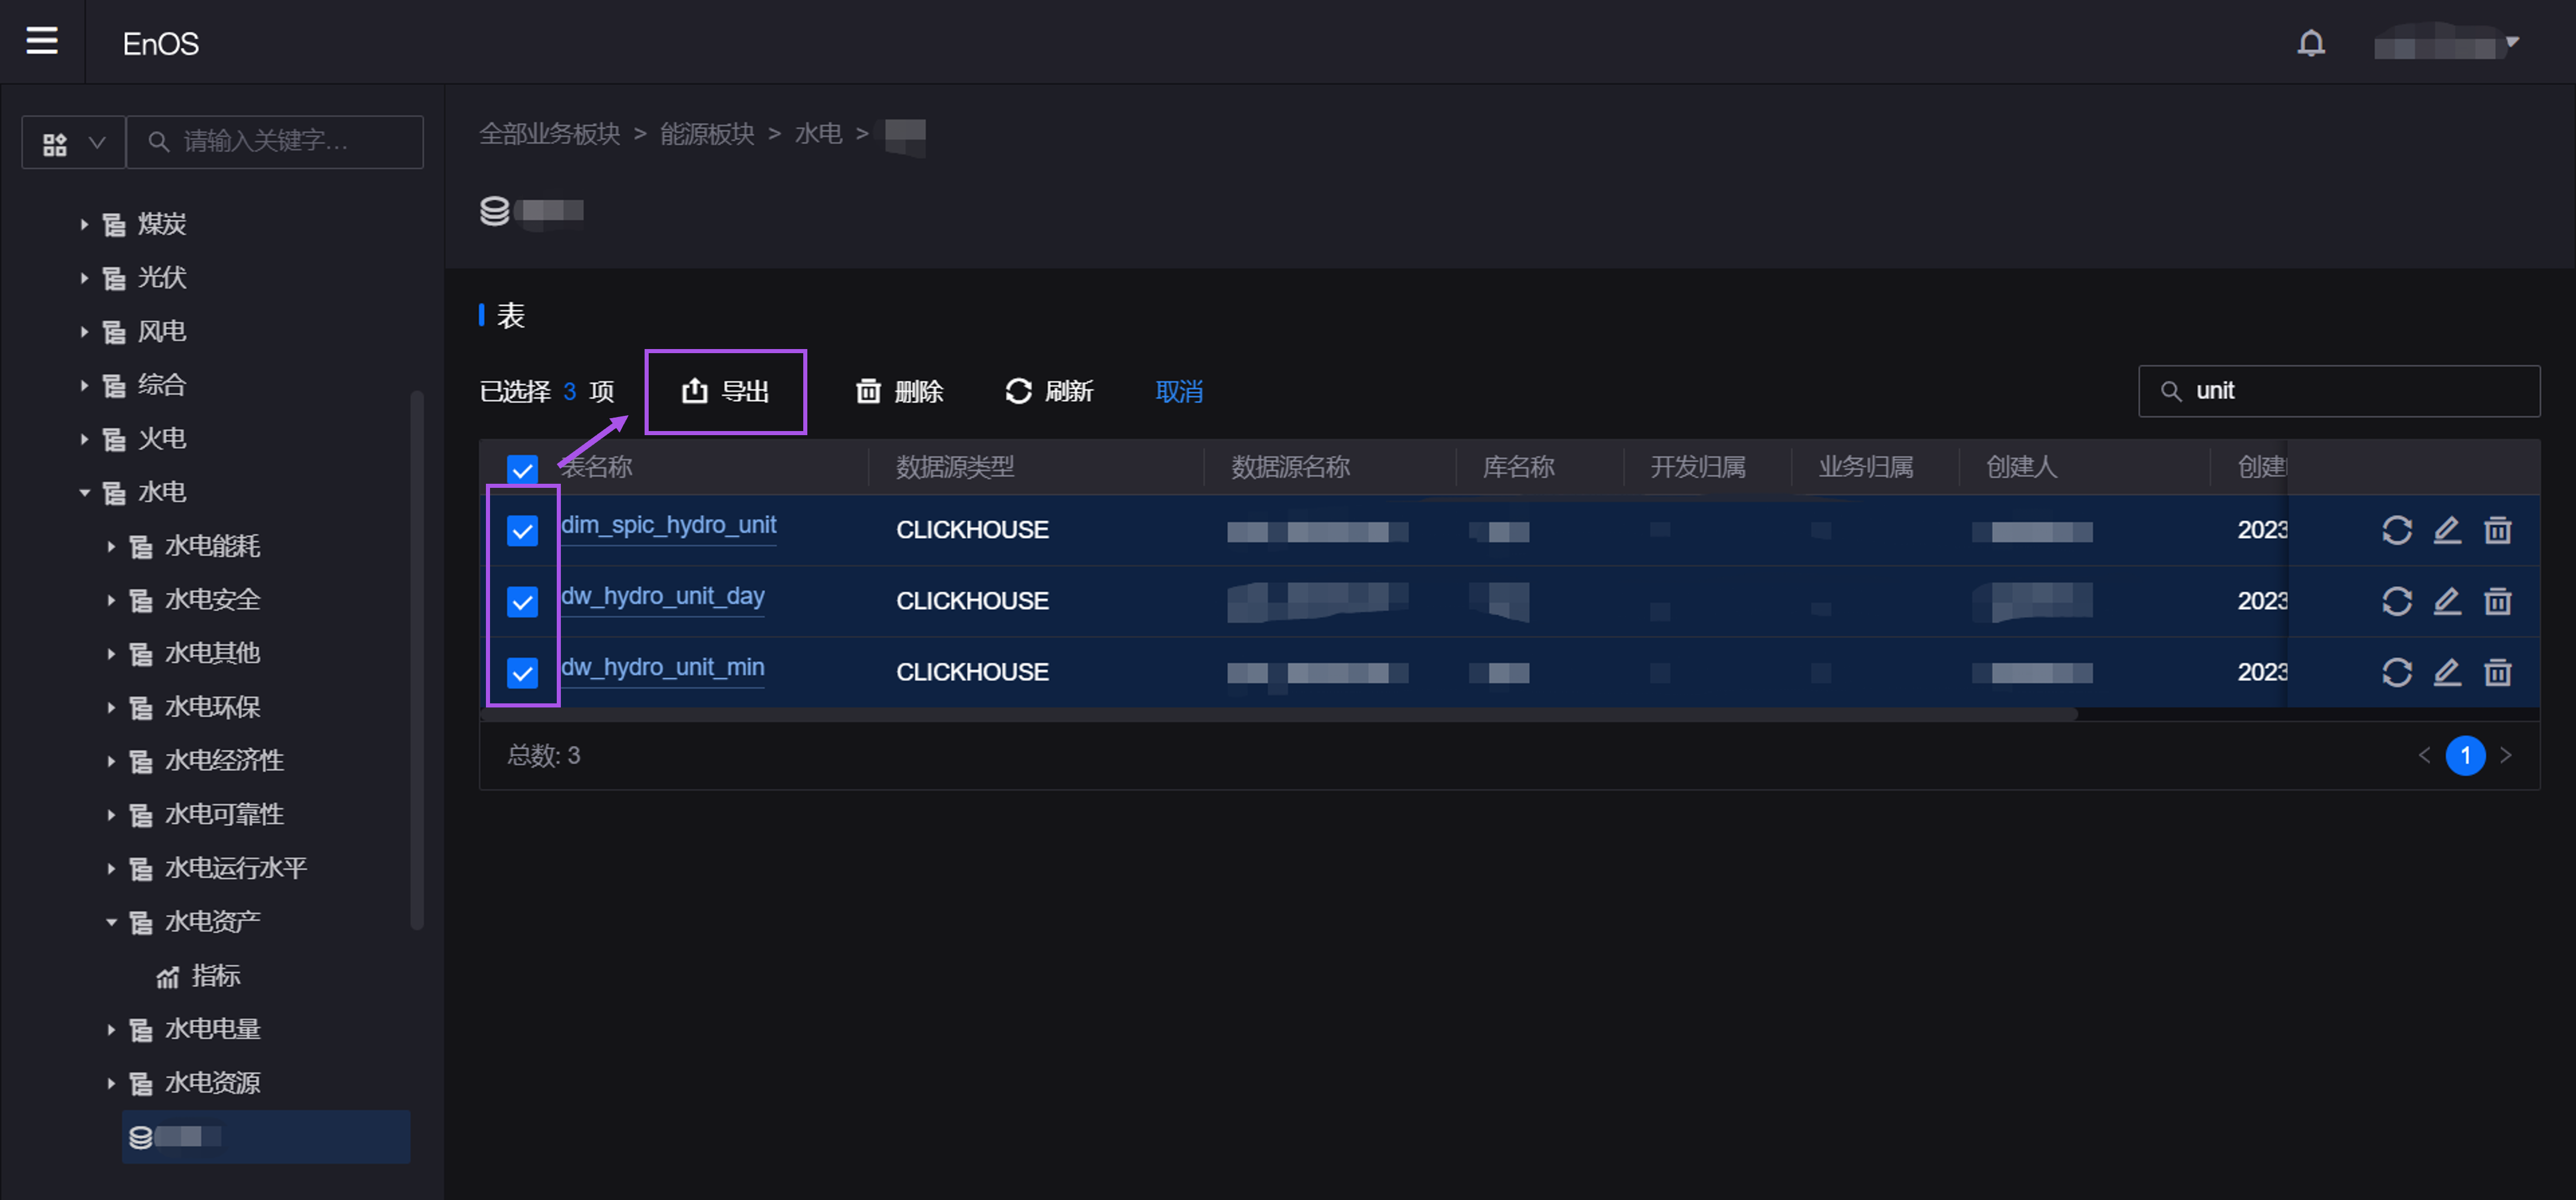The image size is (2576, 1200).
Task: Edit the dw_hydro_unit_min row
Action: [2447, 672]
